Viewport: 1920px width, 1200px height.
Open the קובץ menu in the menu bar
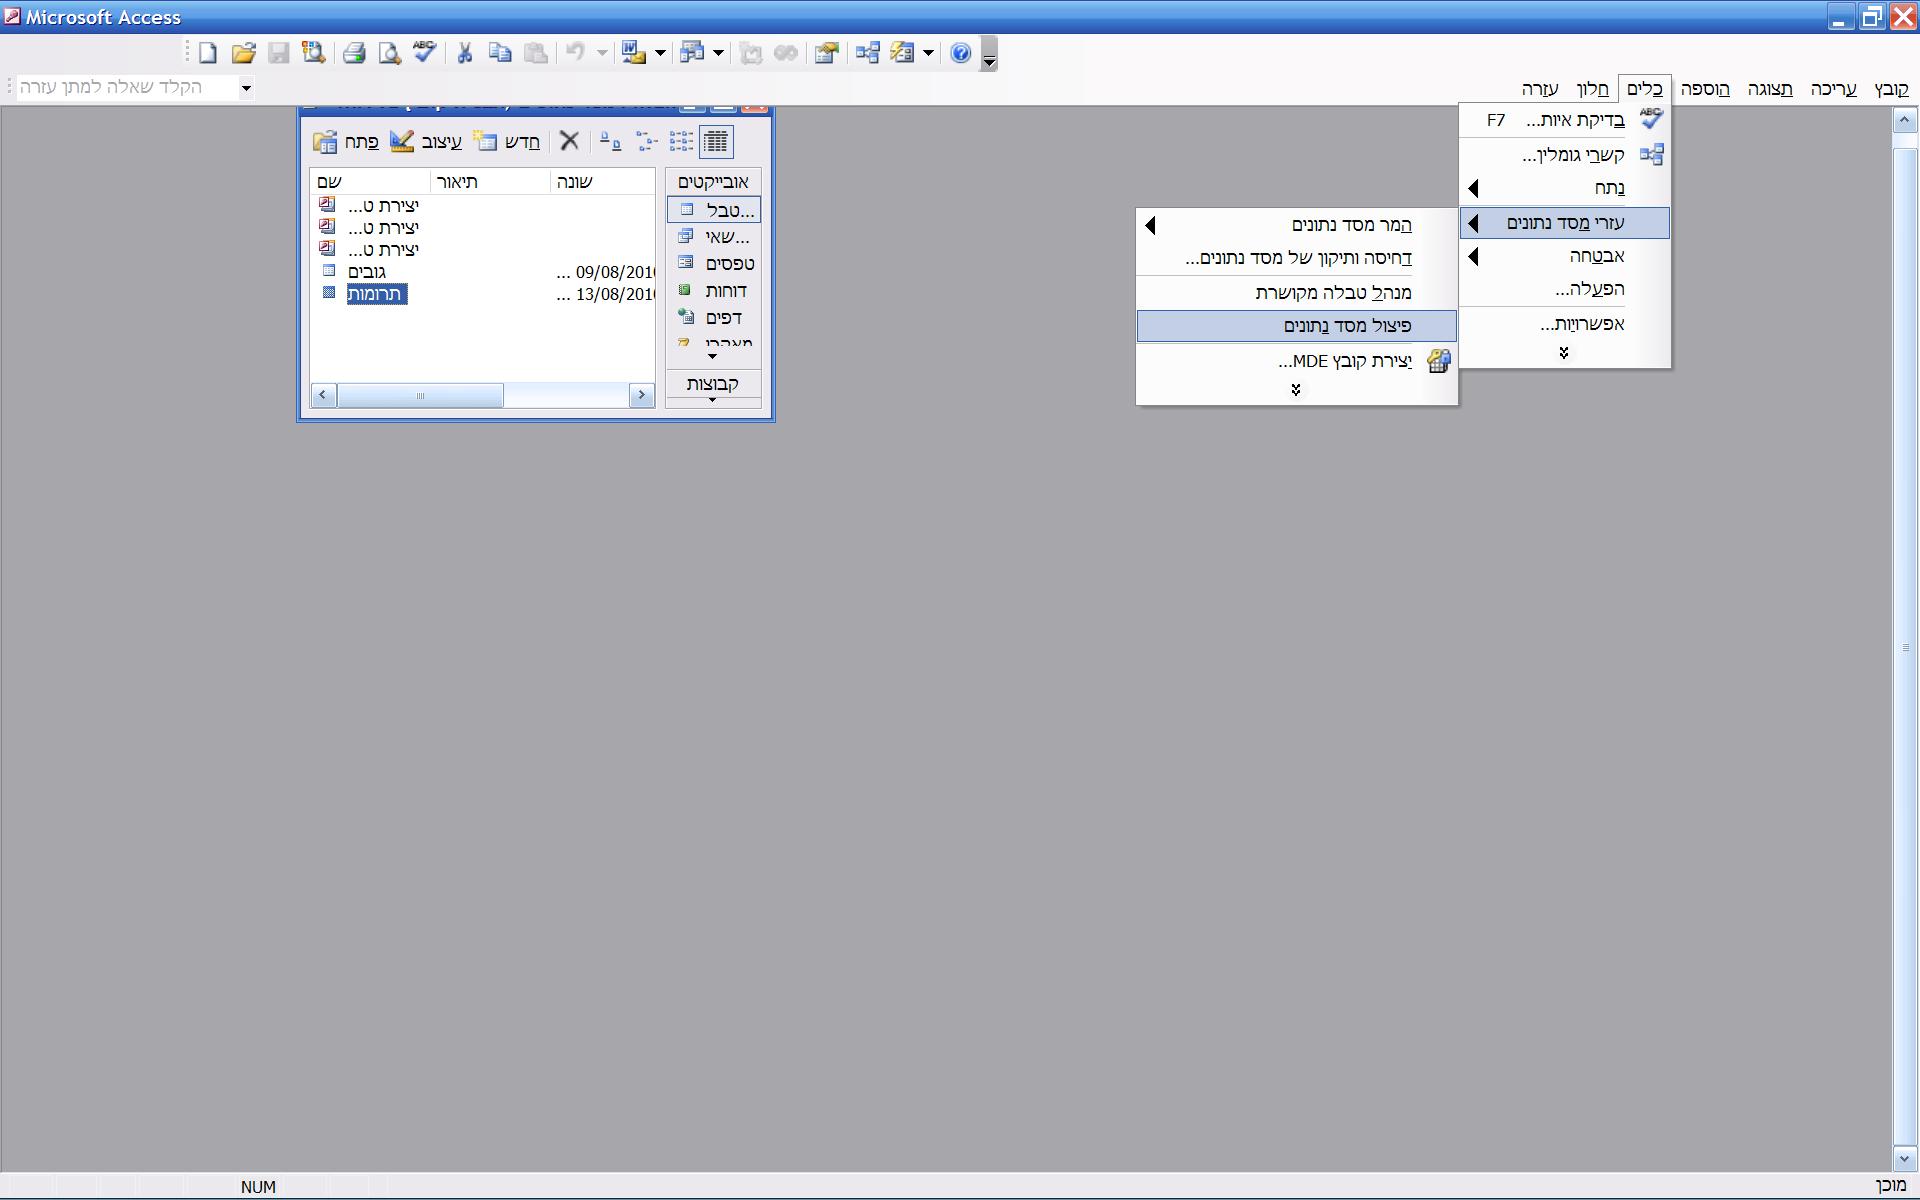point(1890,89)
